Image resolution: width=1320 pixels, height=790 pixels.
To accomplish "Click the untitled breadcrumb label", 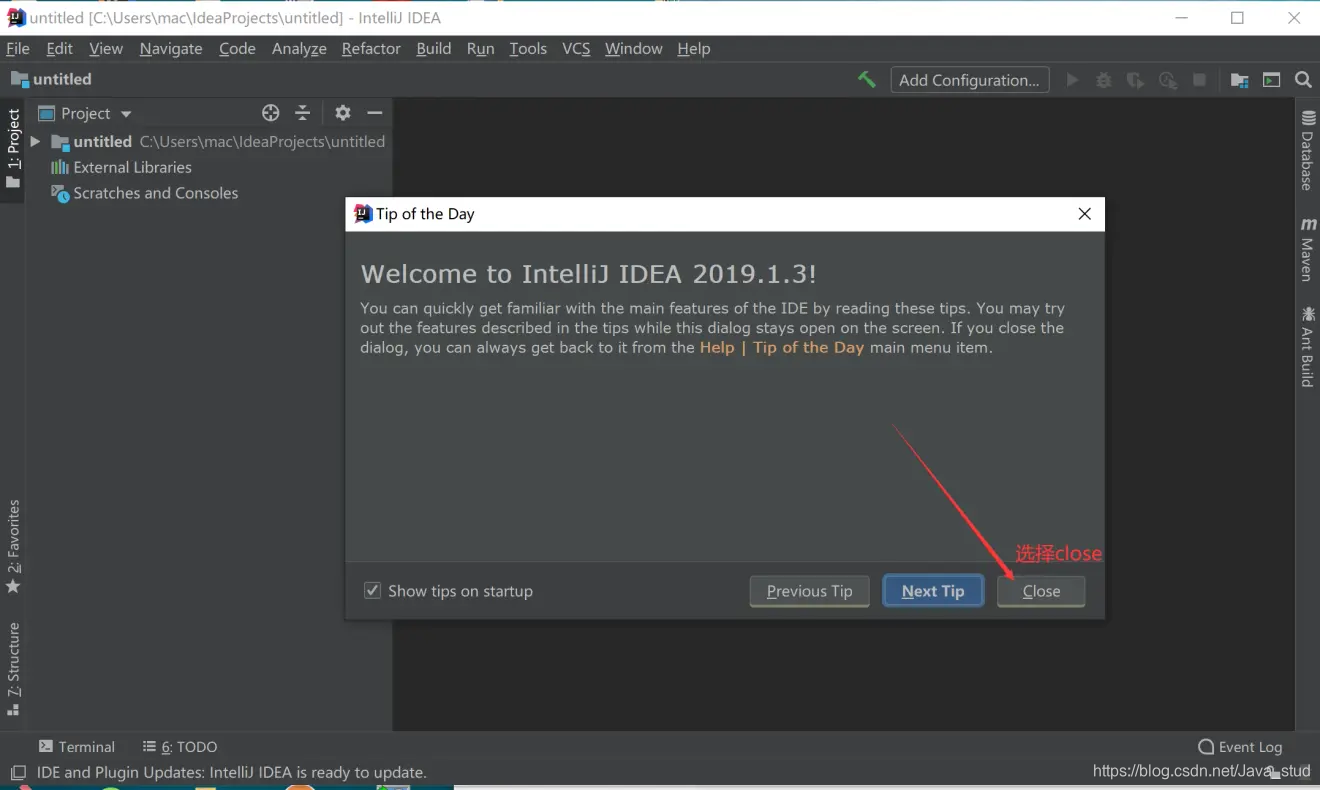I will click(62, 79).
